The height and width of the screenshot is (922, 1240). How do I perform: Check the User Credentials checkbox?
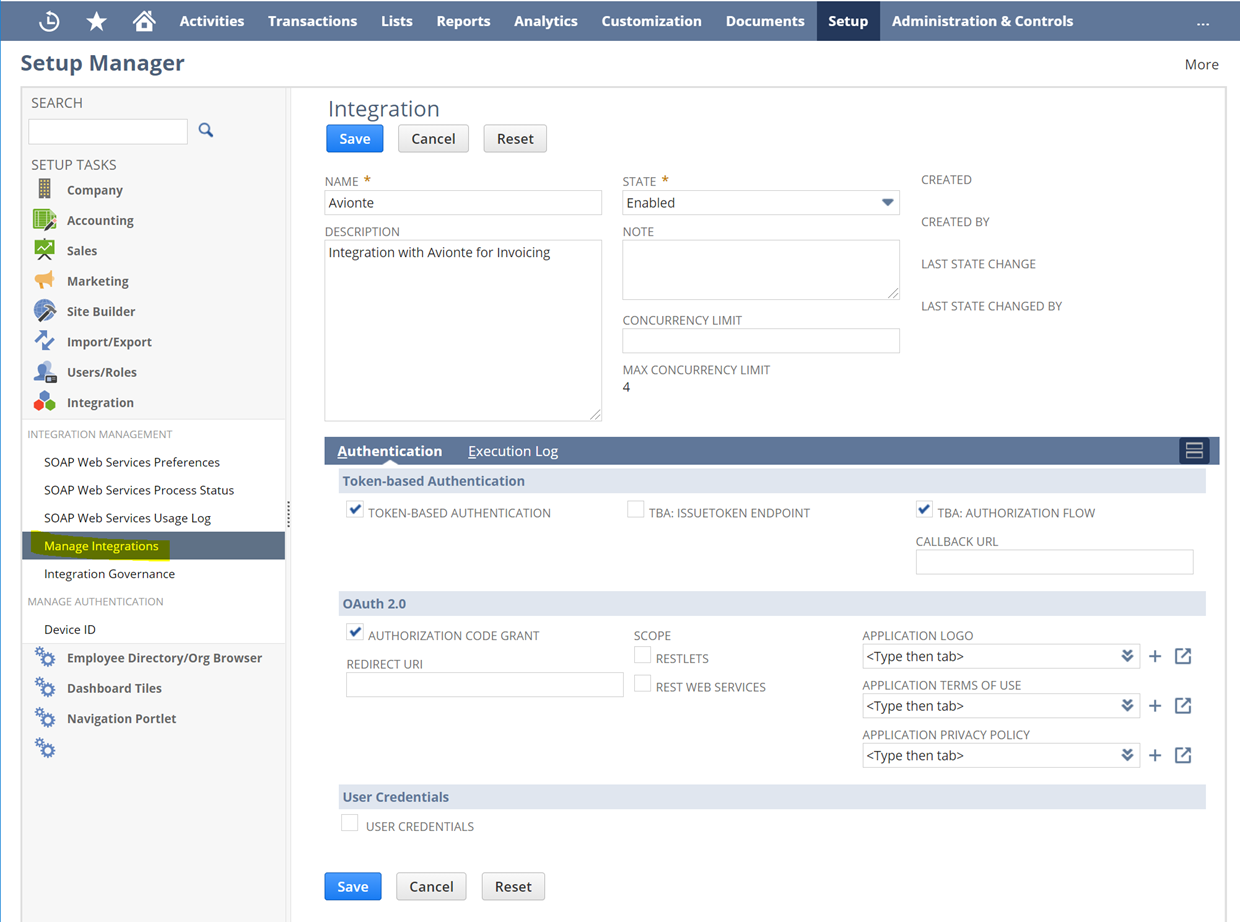click(x=349, y=824)
